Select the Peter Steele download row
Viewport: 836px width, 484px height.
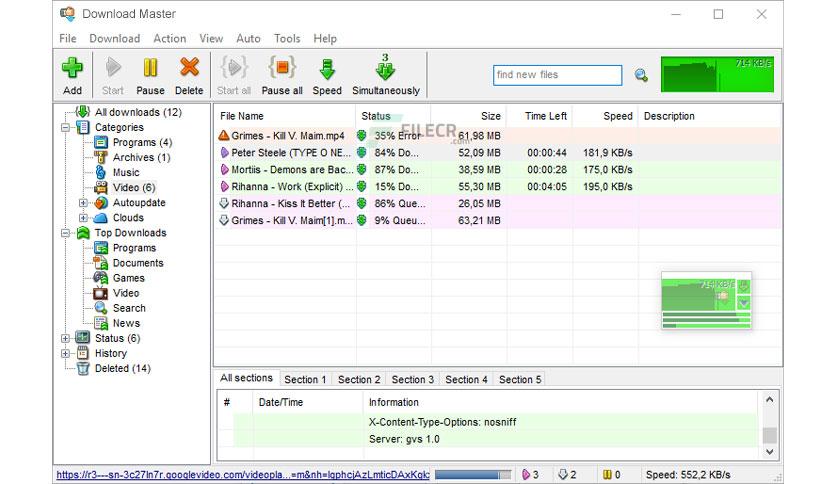(498, 152)
